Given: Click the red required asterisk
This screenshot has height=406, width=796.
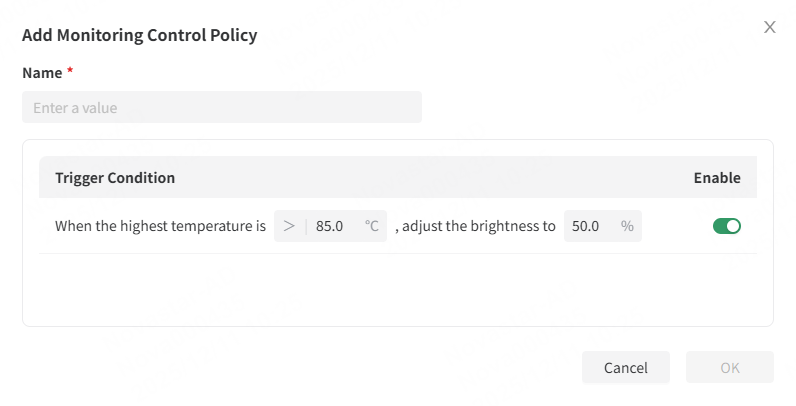Looking at the screenshot, I should click(70, 72).
